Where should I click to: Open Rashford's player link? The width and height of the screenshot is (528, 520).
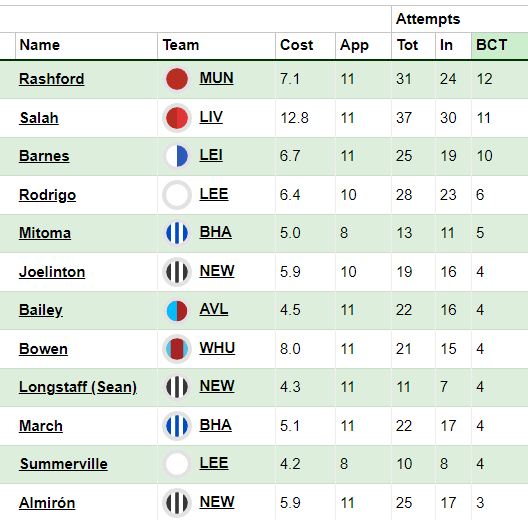tap(52, 79)
